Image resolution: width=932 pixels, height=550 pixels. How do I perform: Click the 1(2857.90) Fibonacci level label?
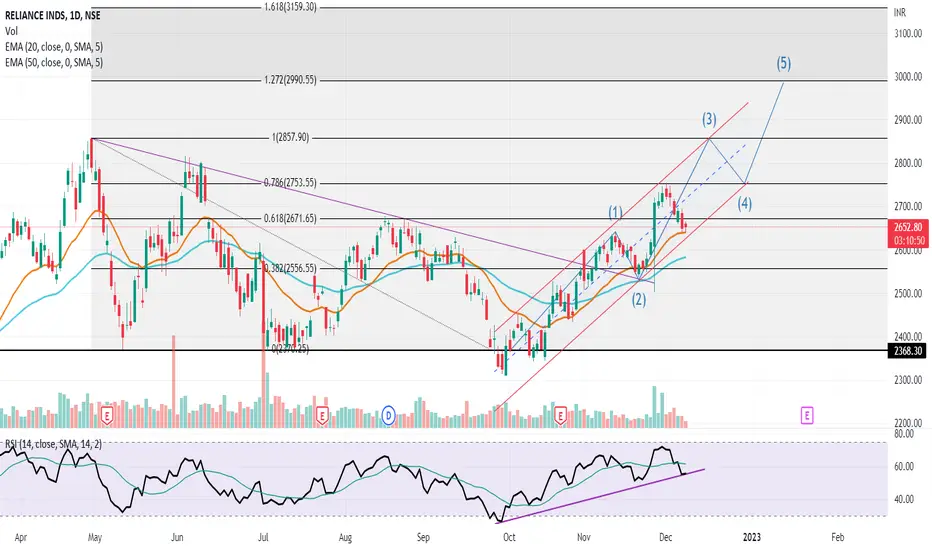click(290, 137)
